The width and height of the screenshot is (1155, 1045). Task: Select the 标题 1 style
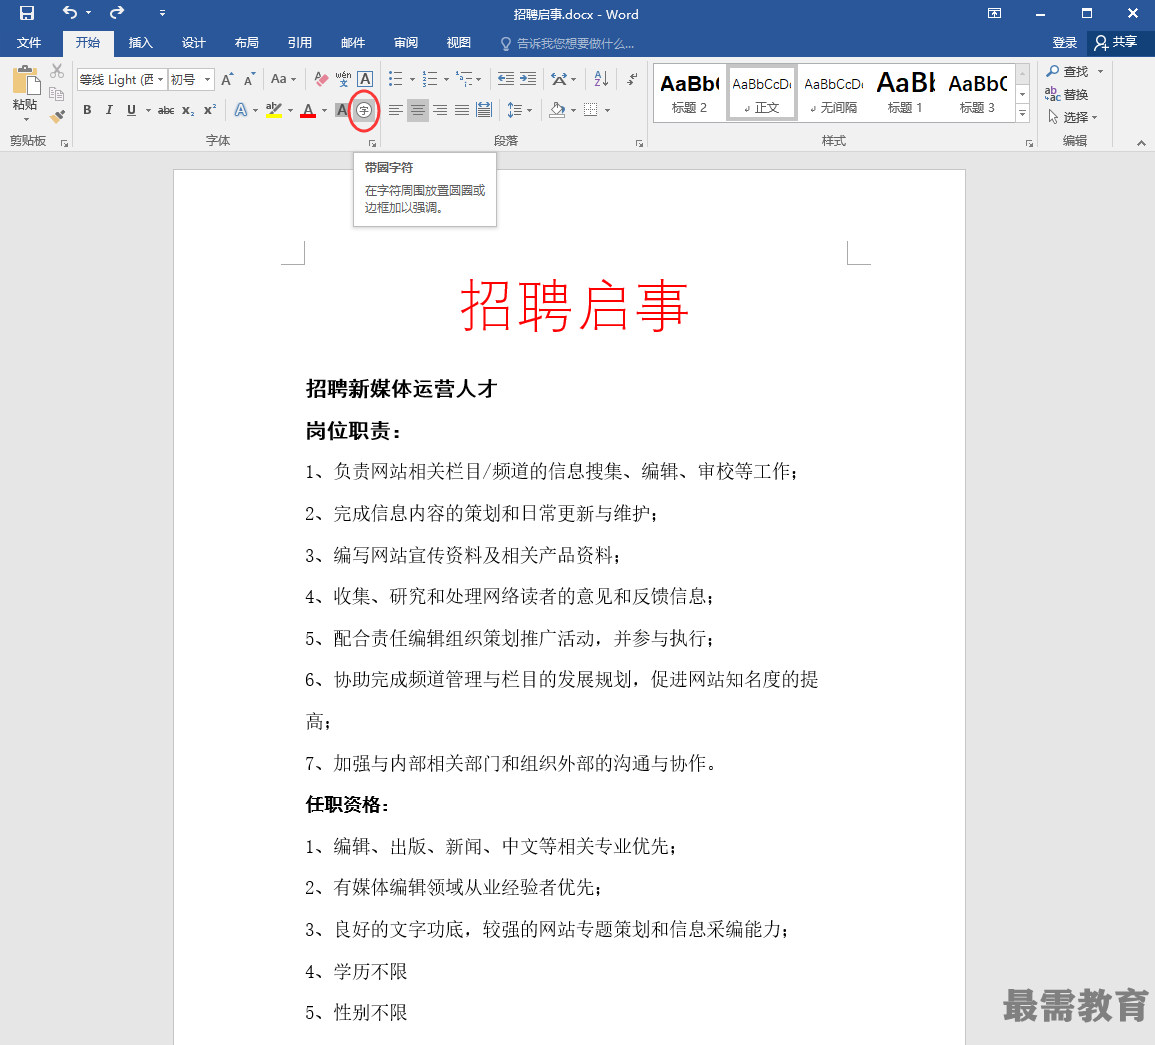coord(905,94)
